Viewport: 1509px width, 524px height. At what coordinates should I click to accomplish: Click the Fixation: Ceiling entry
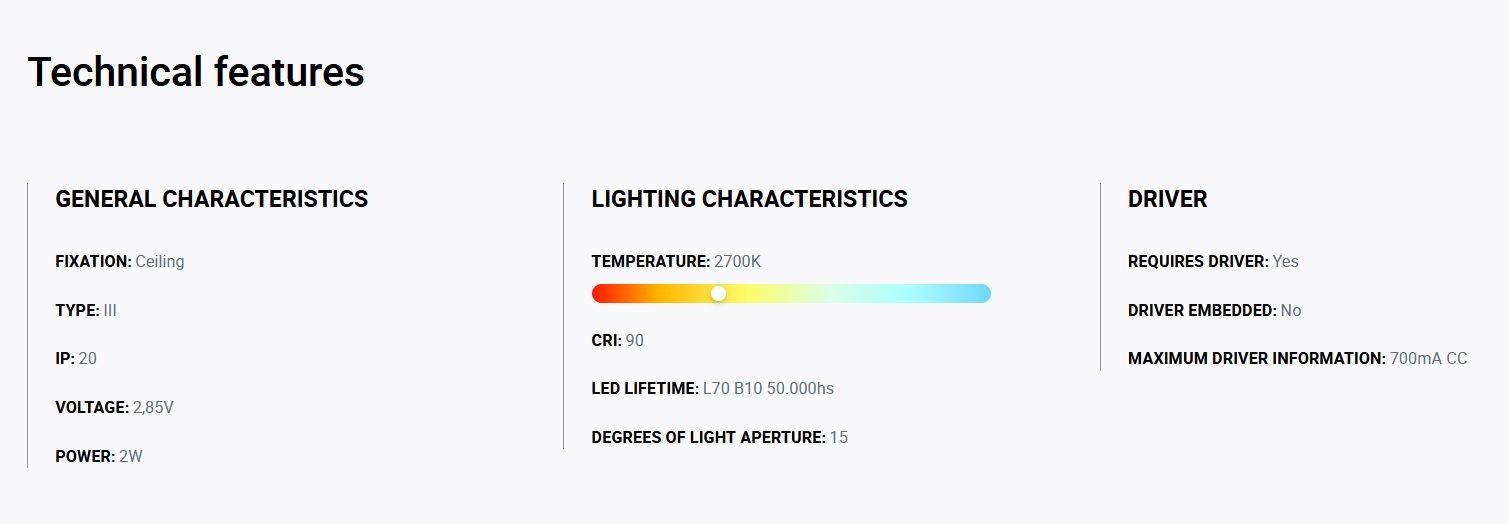120,261
